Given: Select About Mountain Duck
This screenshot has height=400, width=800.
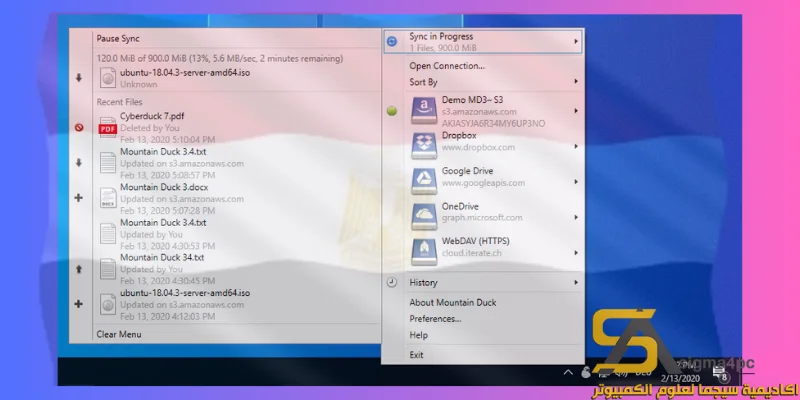Looking at the screenshot, I should [x=453, y=302].
